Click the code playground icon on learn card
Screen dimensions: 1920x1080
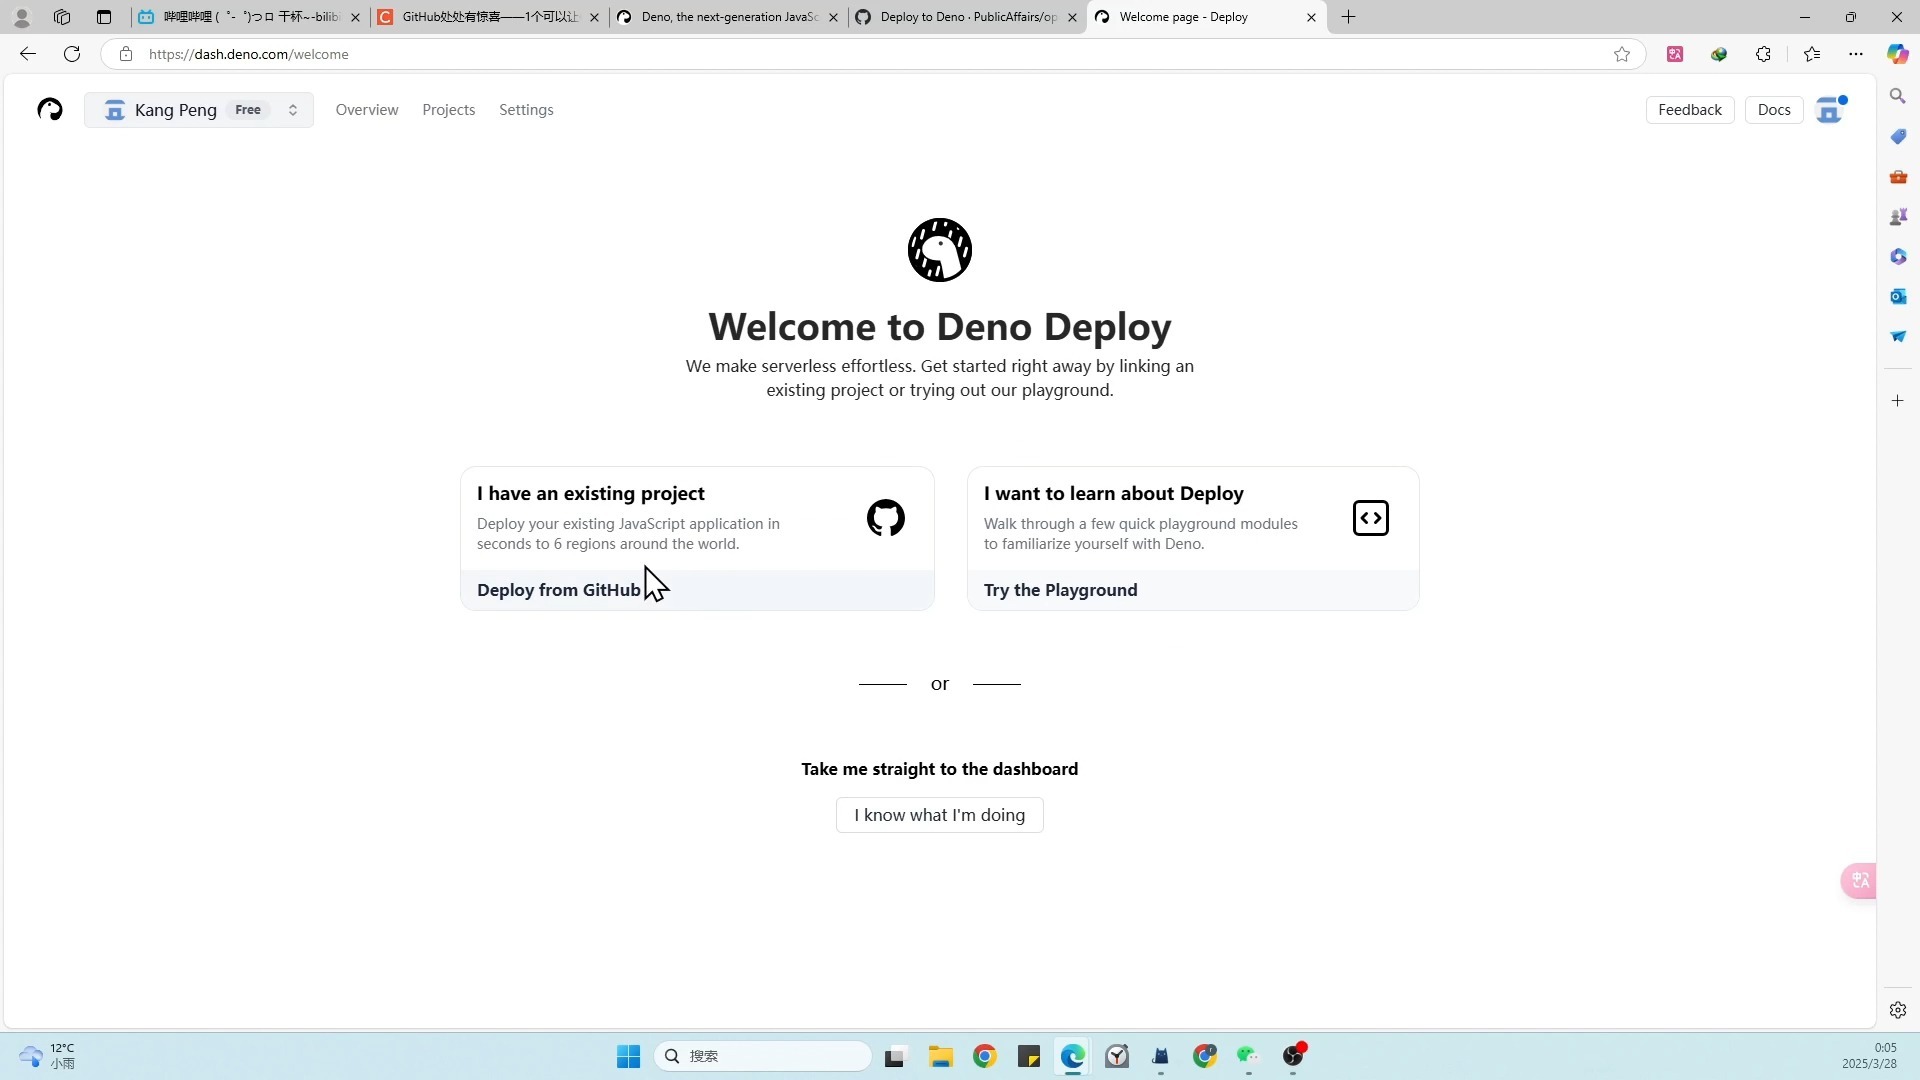click(1370, 518)
